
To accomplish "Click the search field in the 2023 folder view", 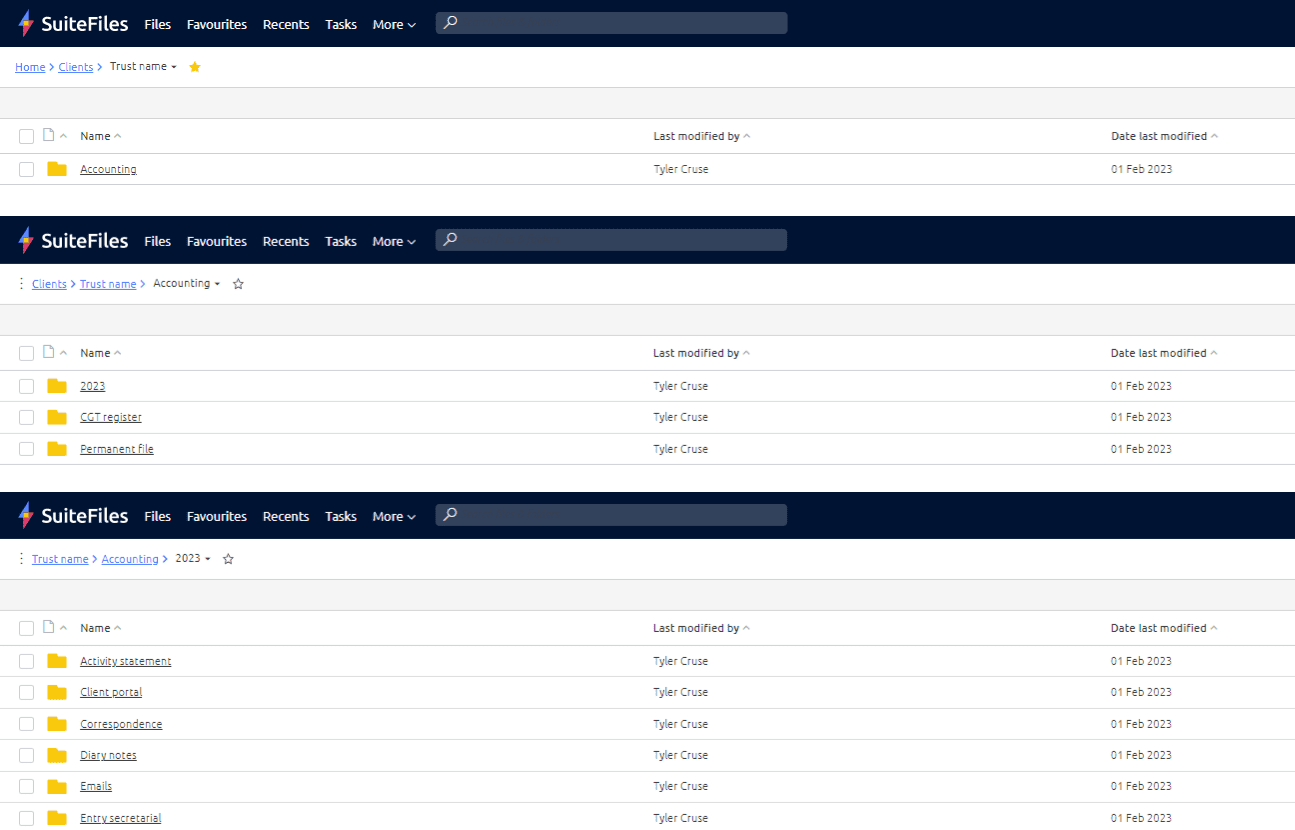I will tap(611, 515).
